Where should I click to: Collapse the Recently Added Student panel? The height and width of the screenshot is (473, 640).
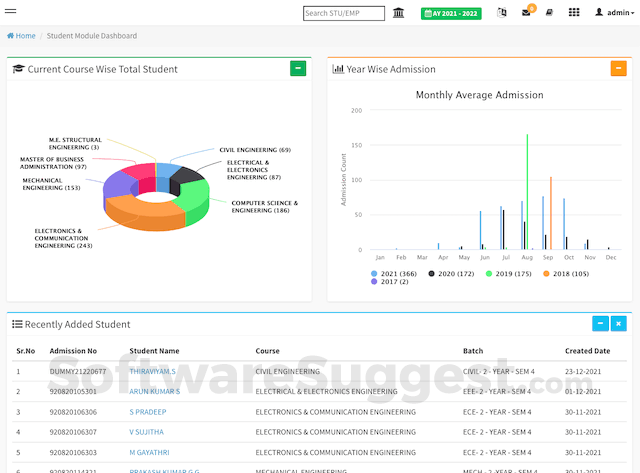599,323
